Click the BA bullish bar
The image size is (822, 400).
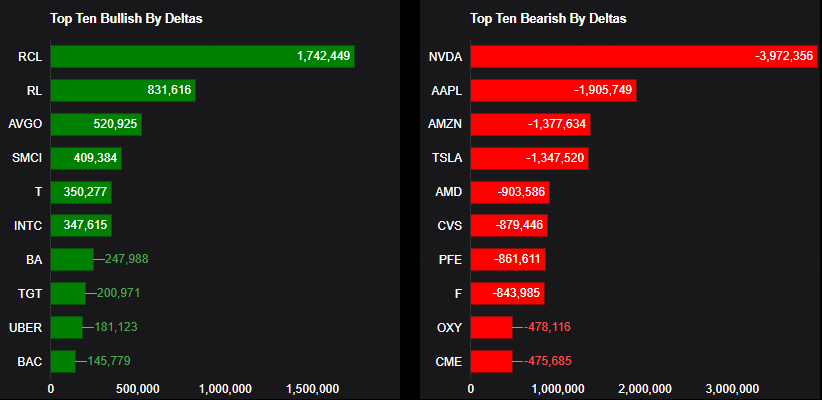pyautogui.click(x=72, y=260)
